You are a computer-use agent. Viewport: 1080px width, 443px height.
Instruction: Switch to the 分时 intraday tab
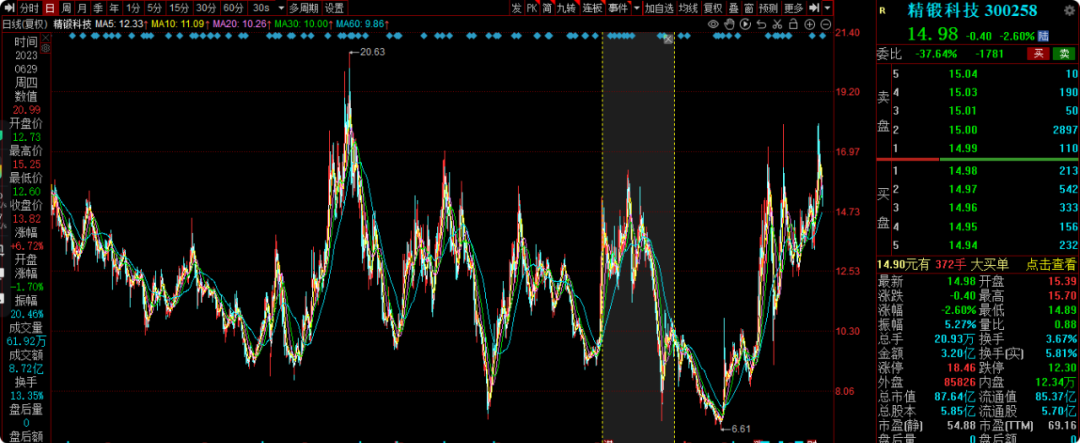tap(28, 8)
